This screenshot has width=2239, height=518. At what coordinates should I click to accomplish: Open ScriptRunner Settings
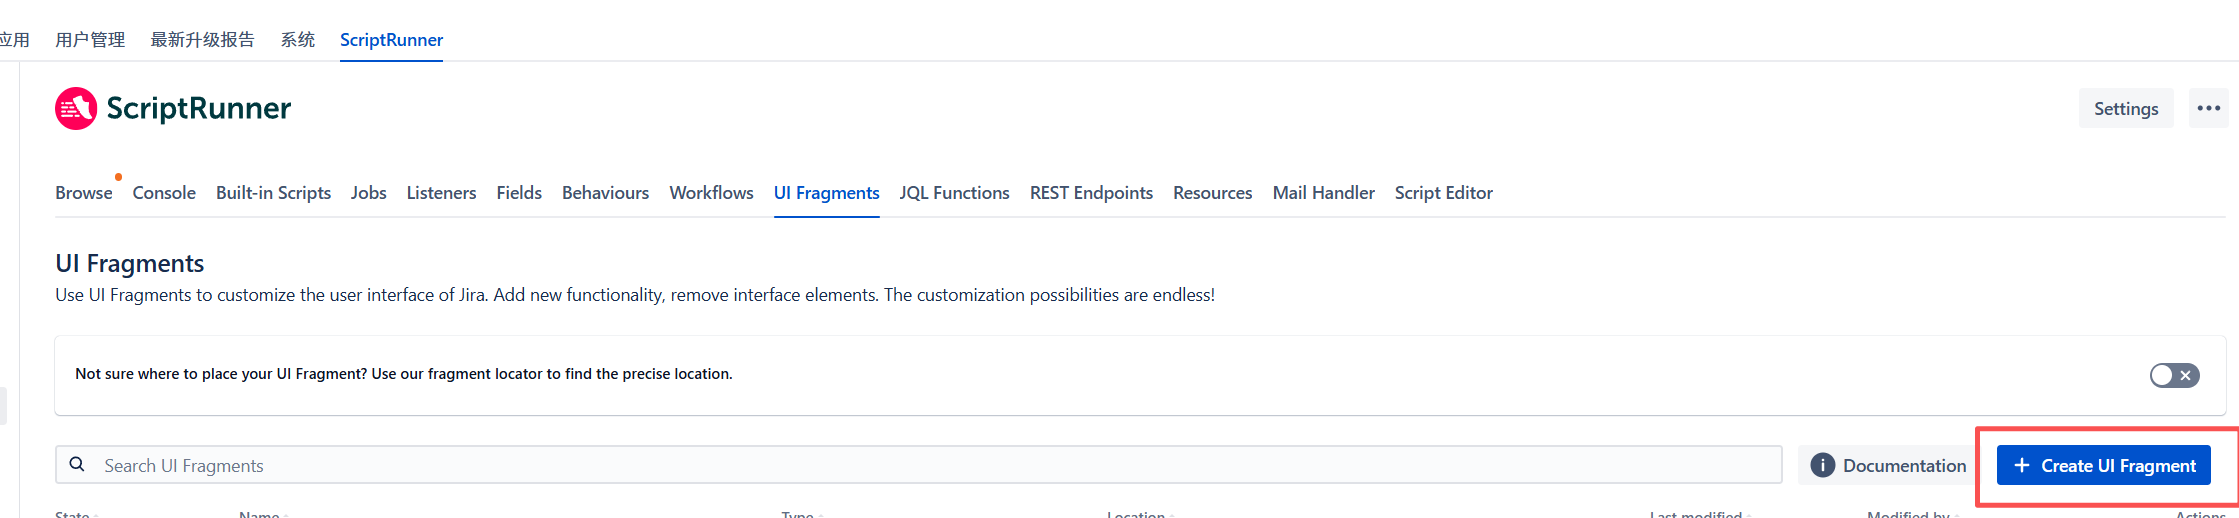click(2125, 108)
